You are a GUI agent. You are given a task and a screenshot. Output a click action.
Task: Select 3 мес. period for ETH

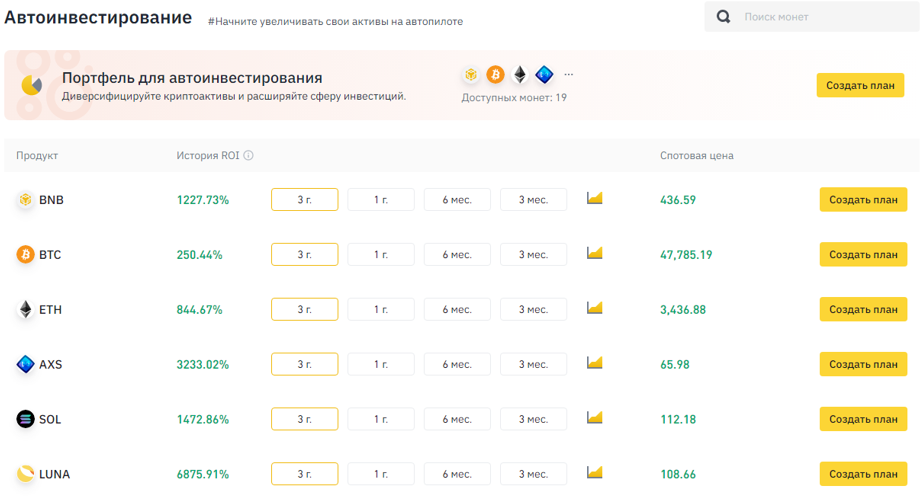point(533,310)
